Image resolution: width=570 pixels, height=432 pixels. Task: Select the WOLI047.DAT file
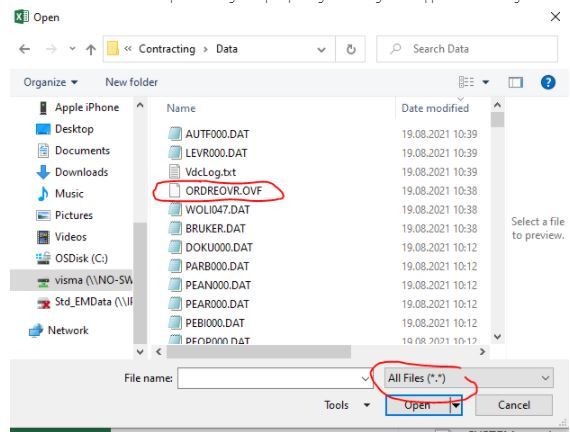coord(217,210)
